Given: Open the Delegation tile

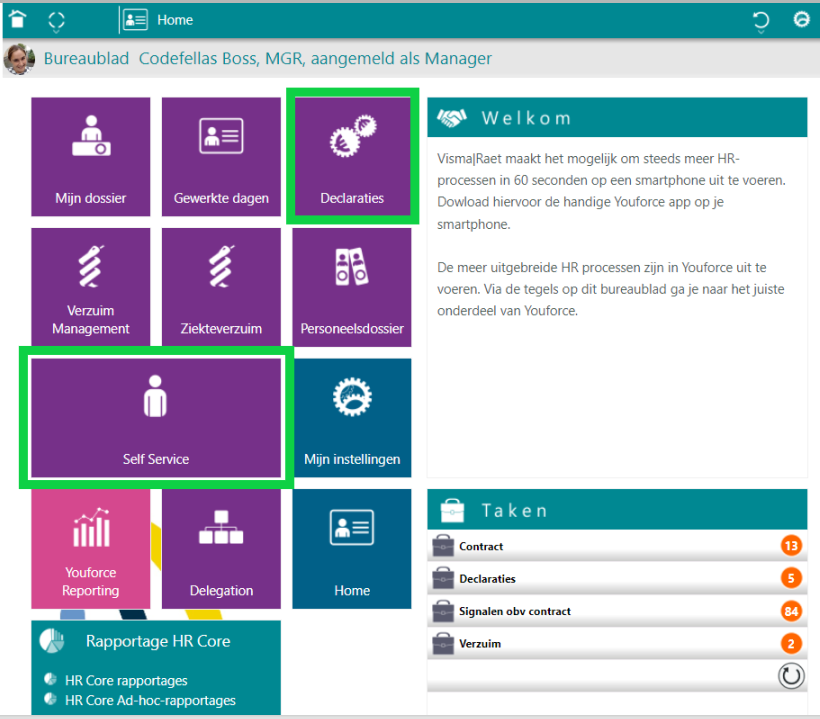Looking at the screenshot, I should pos(221,549).
